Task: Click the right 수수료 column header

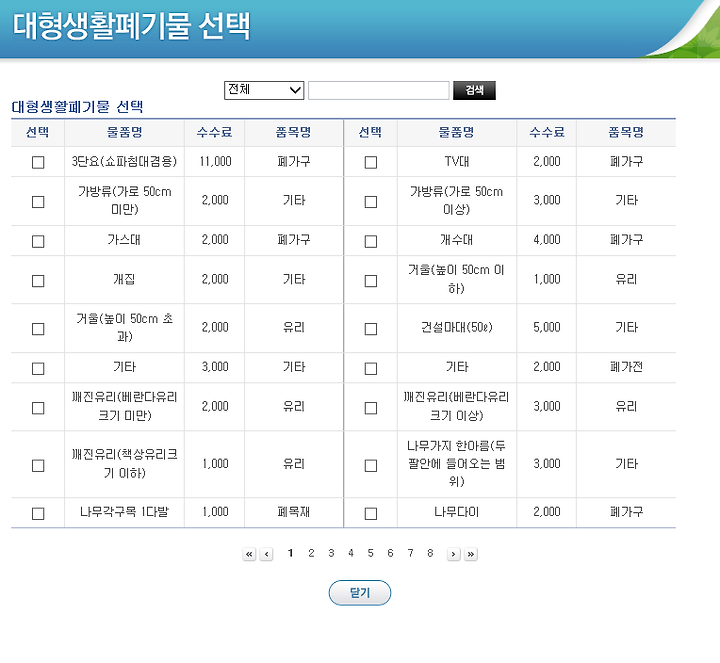Action: point(547,132)
